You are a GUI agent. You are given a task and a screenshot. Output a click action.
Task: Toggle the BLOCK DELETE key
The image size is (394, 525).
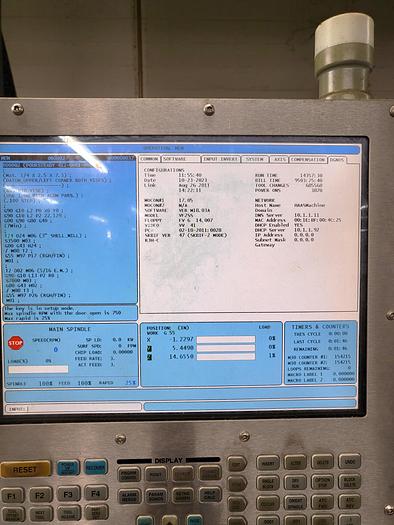click(x=349, y=481)
